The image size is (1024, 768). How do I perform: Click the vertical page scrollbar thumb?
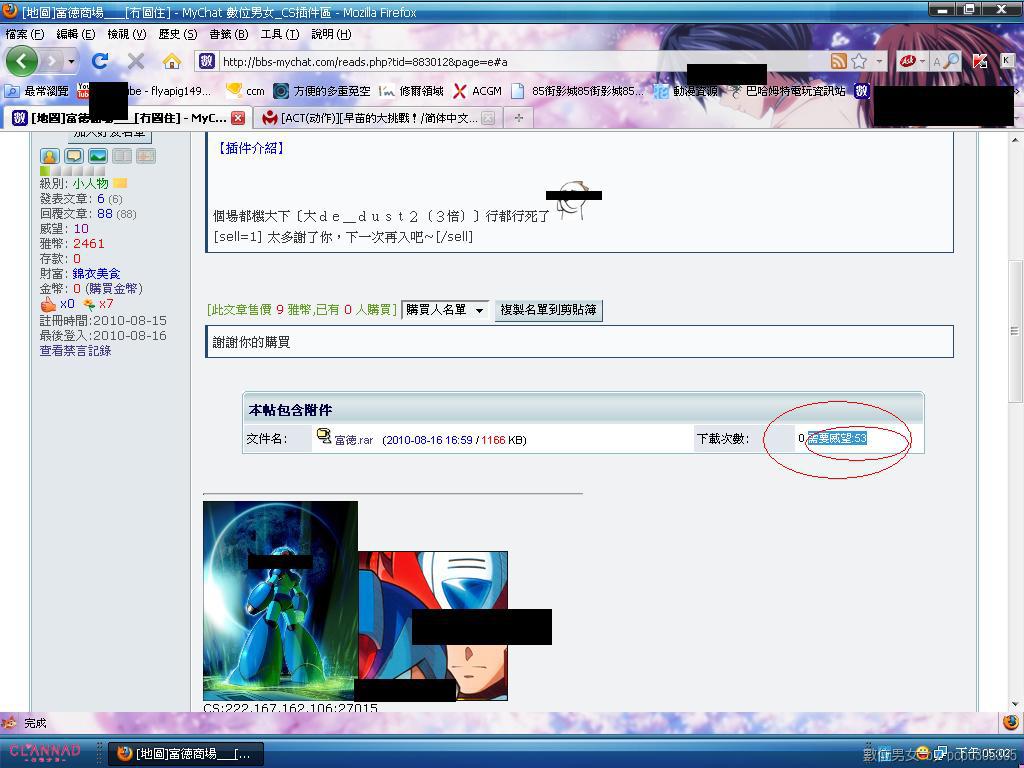coord(1015,330)
